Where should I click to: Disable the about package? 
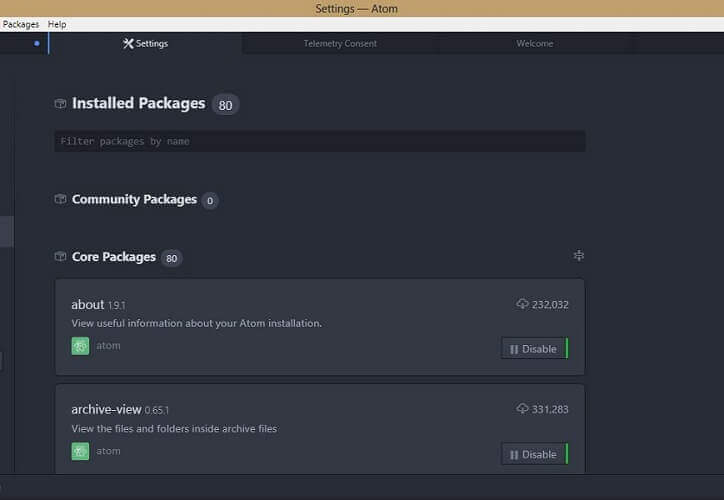pyautogui.click(x=535, y=349)
